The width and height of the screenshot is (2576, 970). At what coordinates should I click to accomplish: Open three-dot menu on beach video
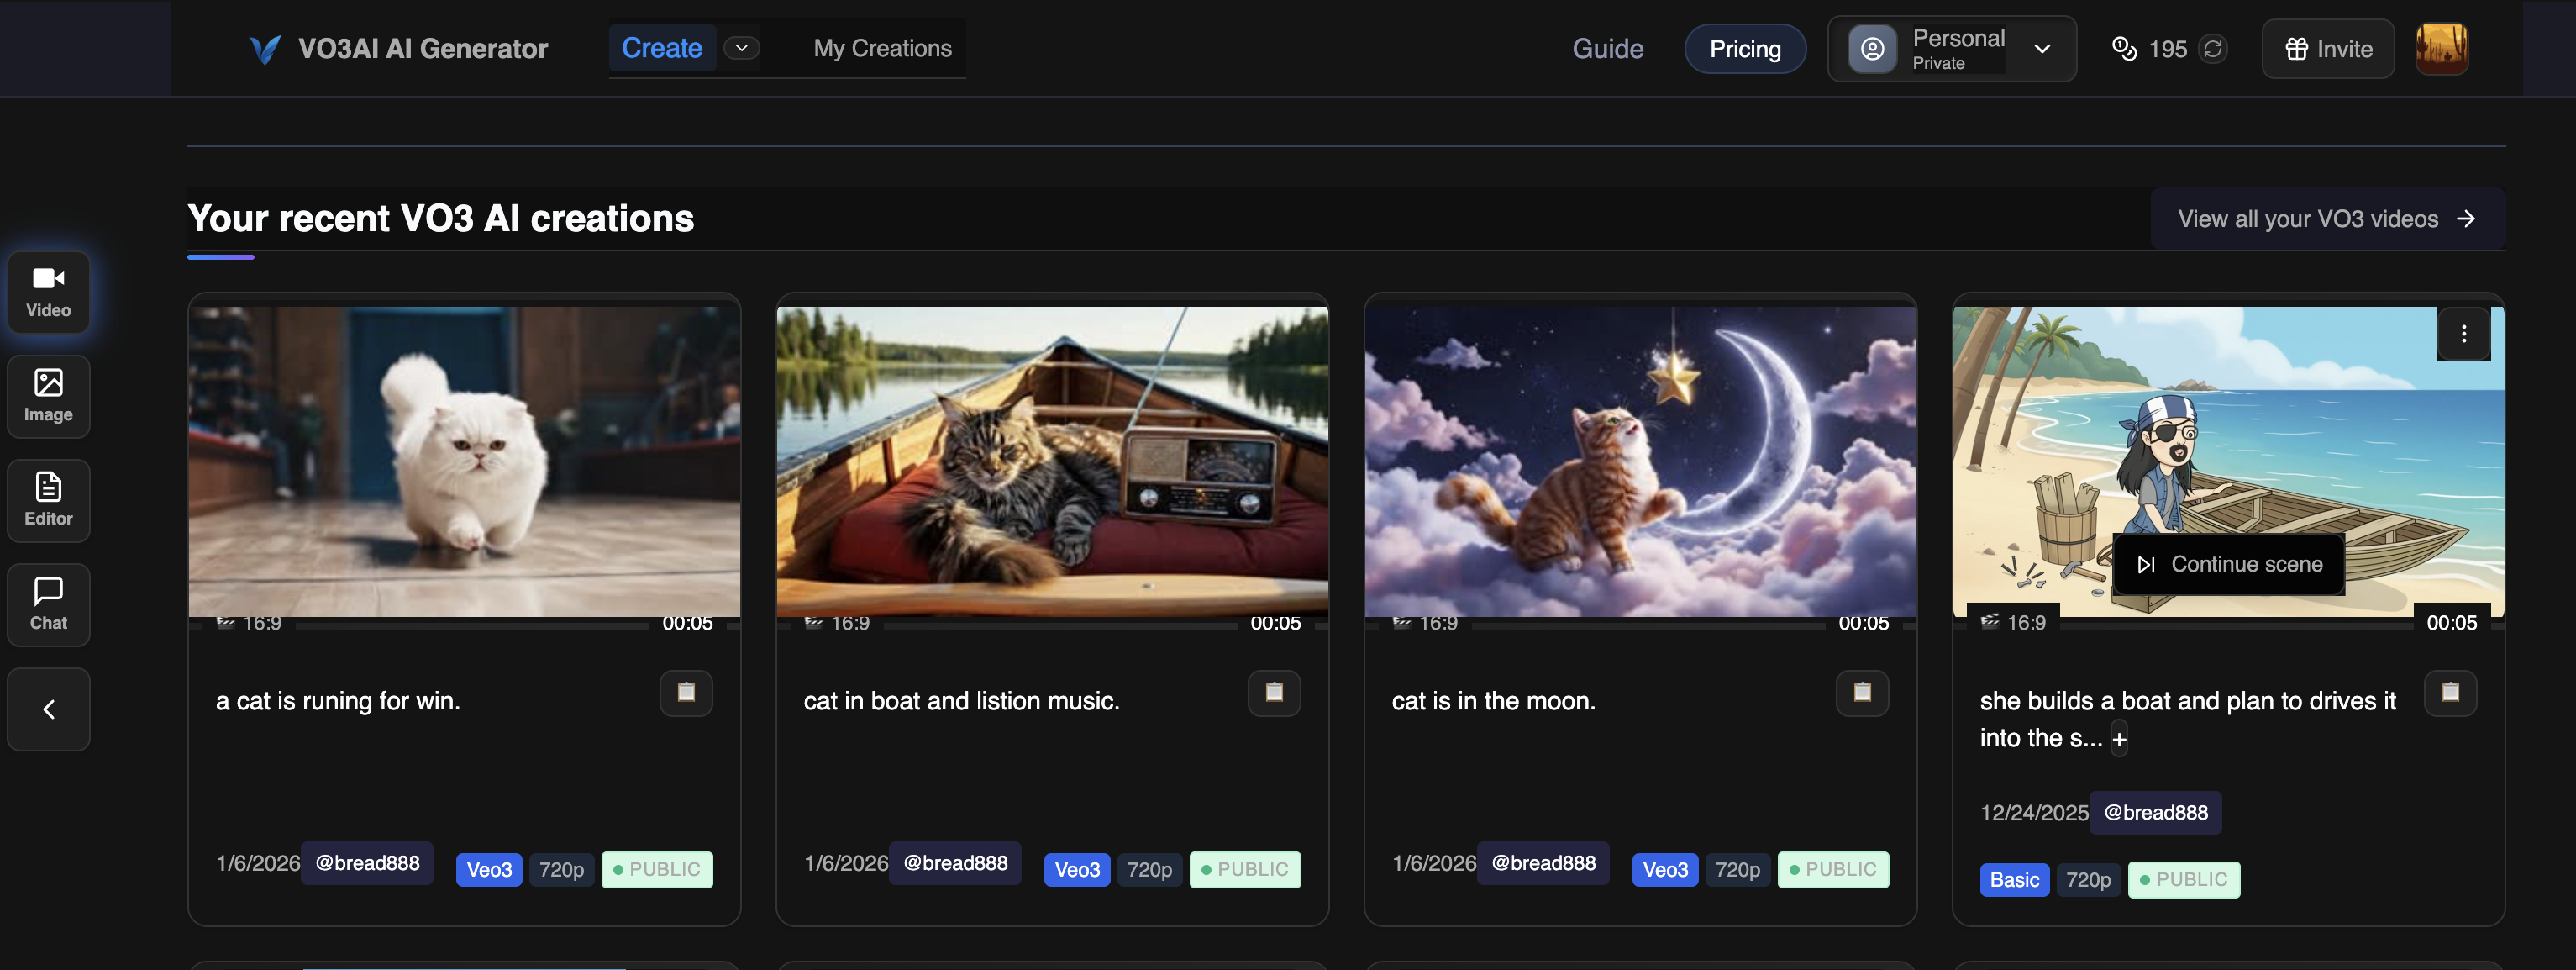pos(2463,334)
